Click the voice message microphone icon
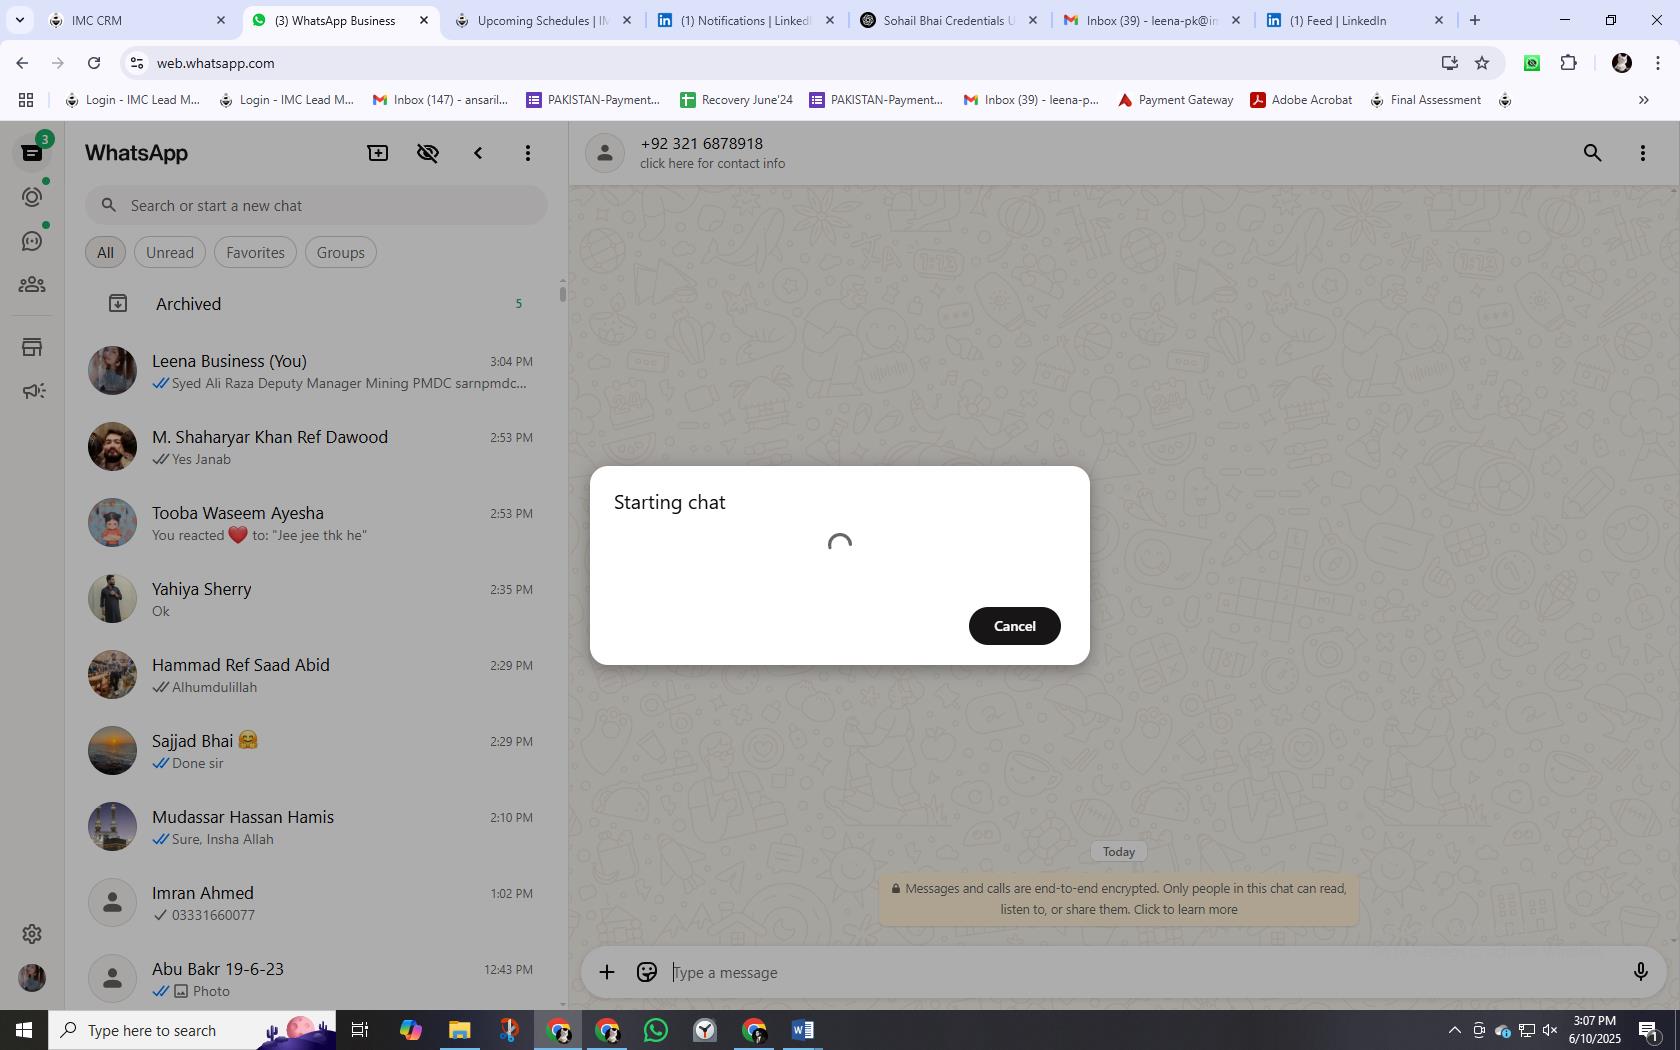 (x=1640, y=972)
